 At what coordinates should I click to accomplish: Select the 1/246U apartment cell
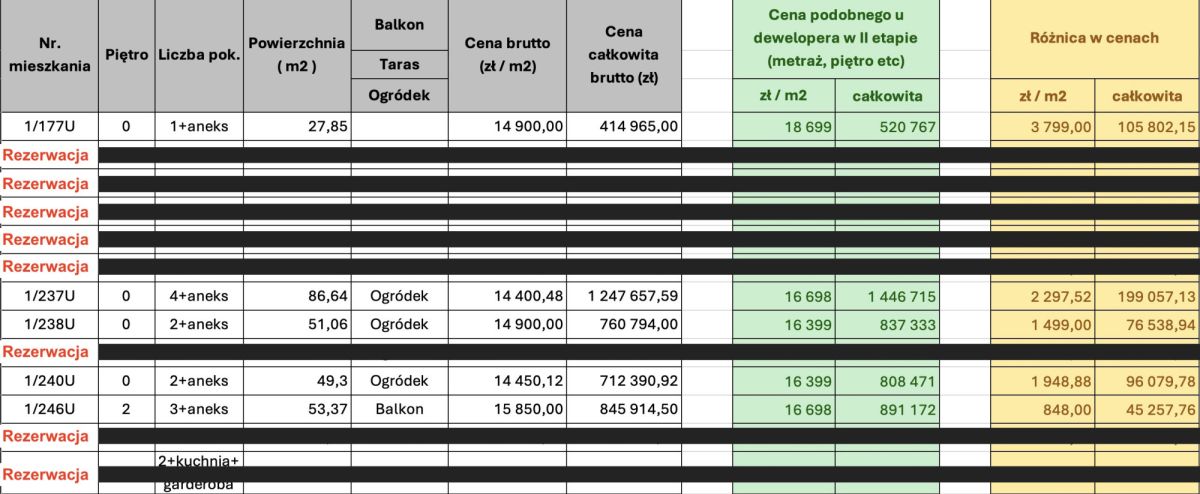[49, 409]
